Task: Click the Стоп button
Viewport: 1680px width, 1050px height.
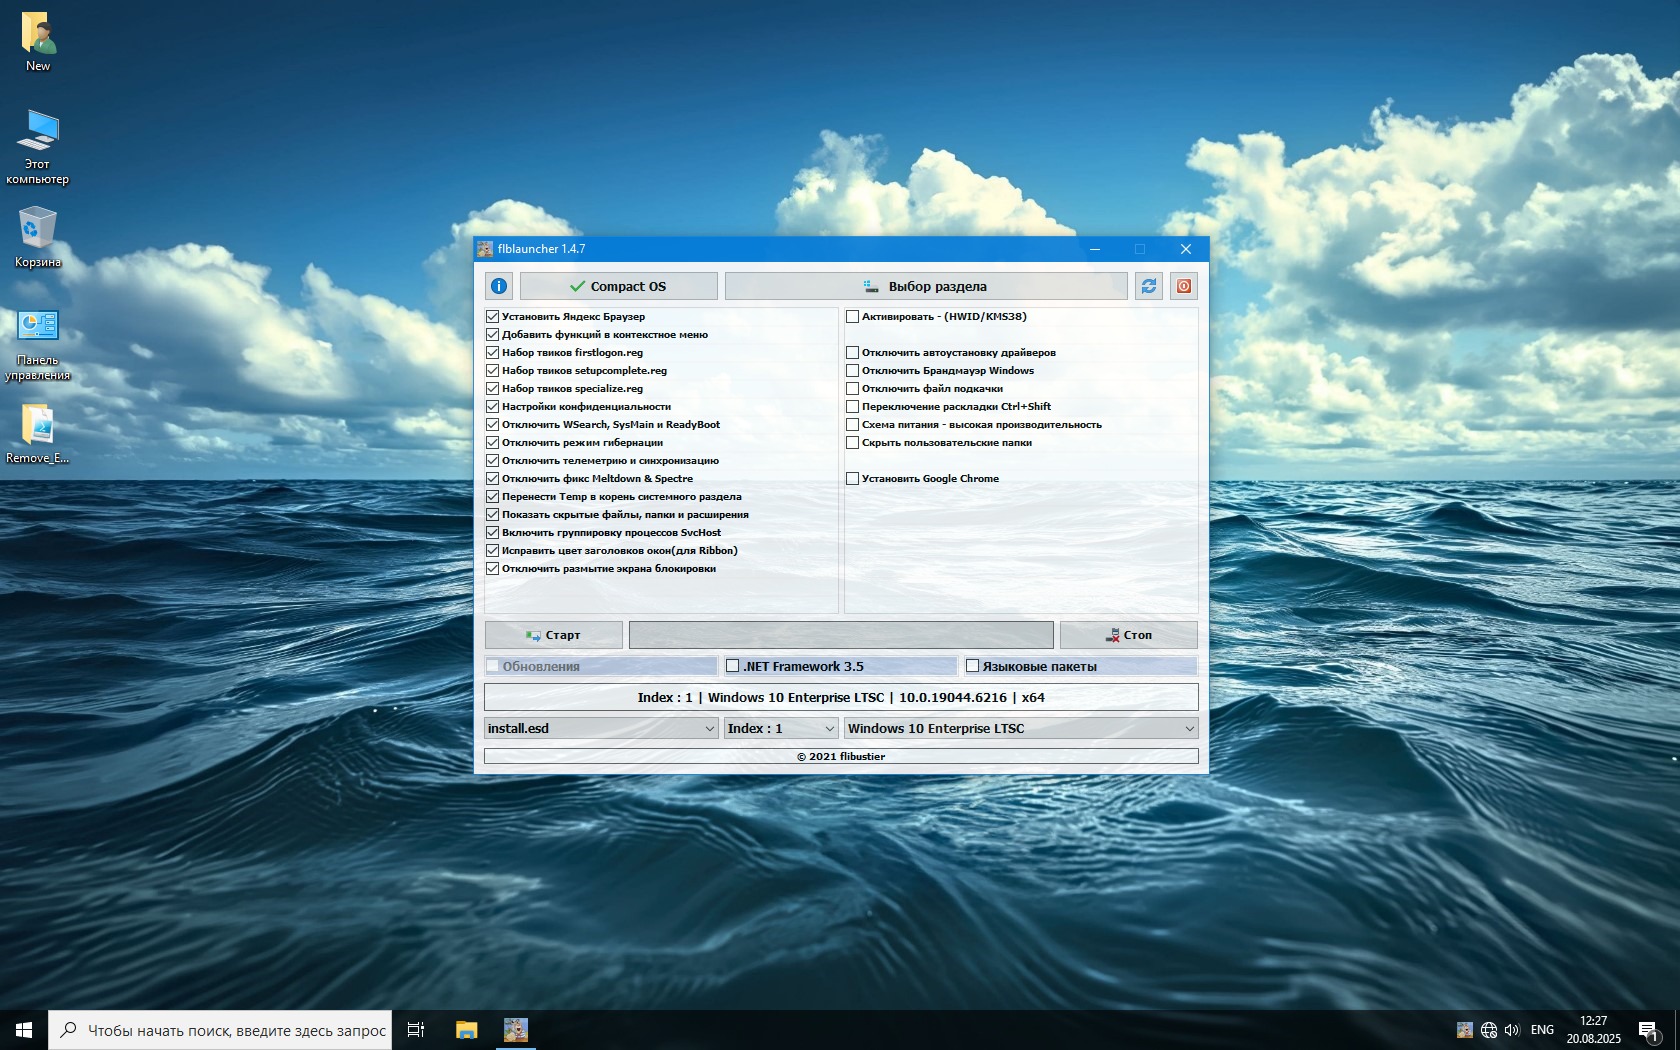Action: click(1128, 635)
